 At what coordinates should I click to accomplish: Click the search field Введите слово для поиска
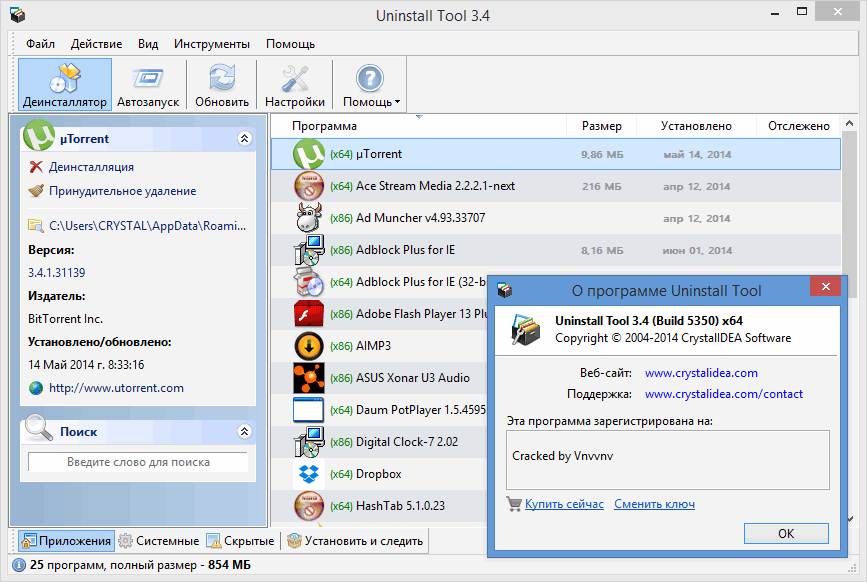(138, 462)
